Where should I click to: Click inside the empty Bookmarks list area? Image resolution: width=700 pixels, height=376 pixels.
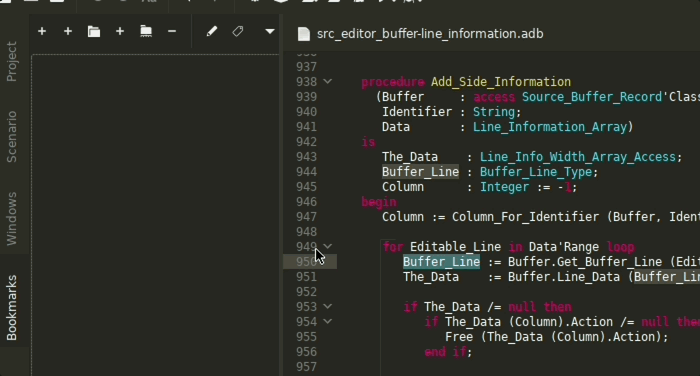155,214
